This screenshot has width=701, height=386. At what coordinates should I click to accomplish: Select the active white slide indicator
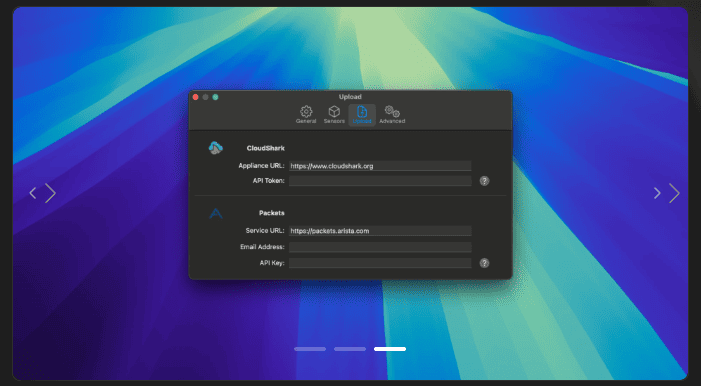[390, 349]
